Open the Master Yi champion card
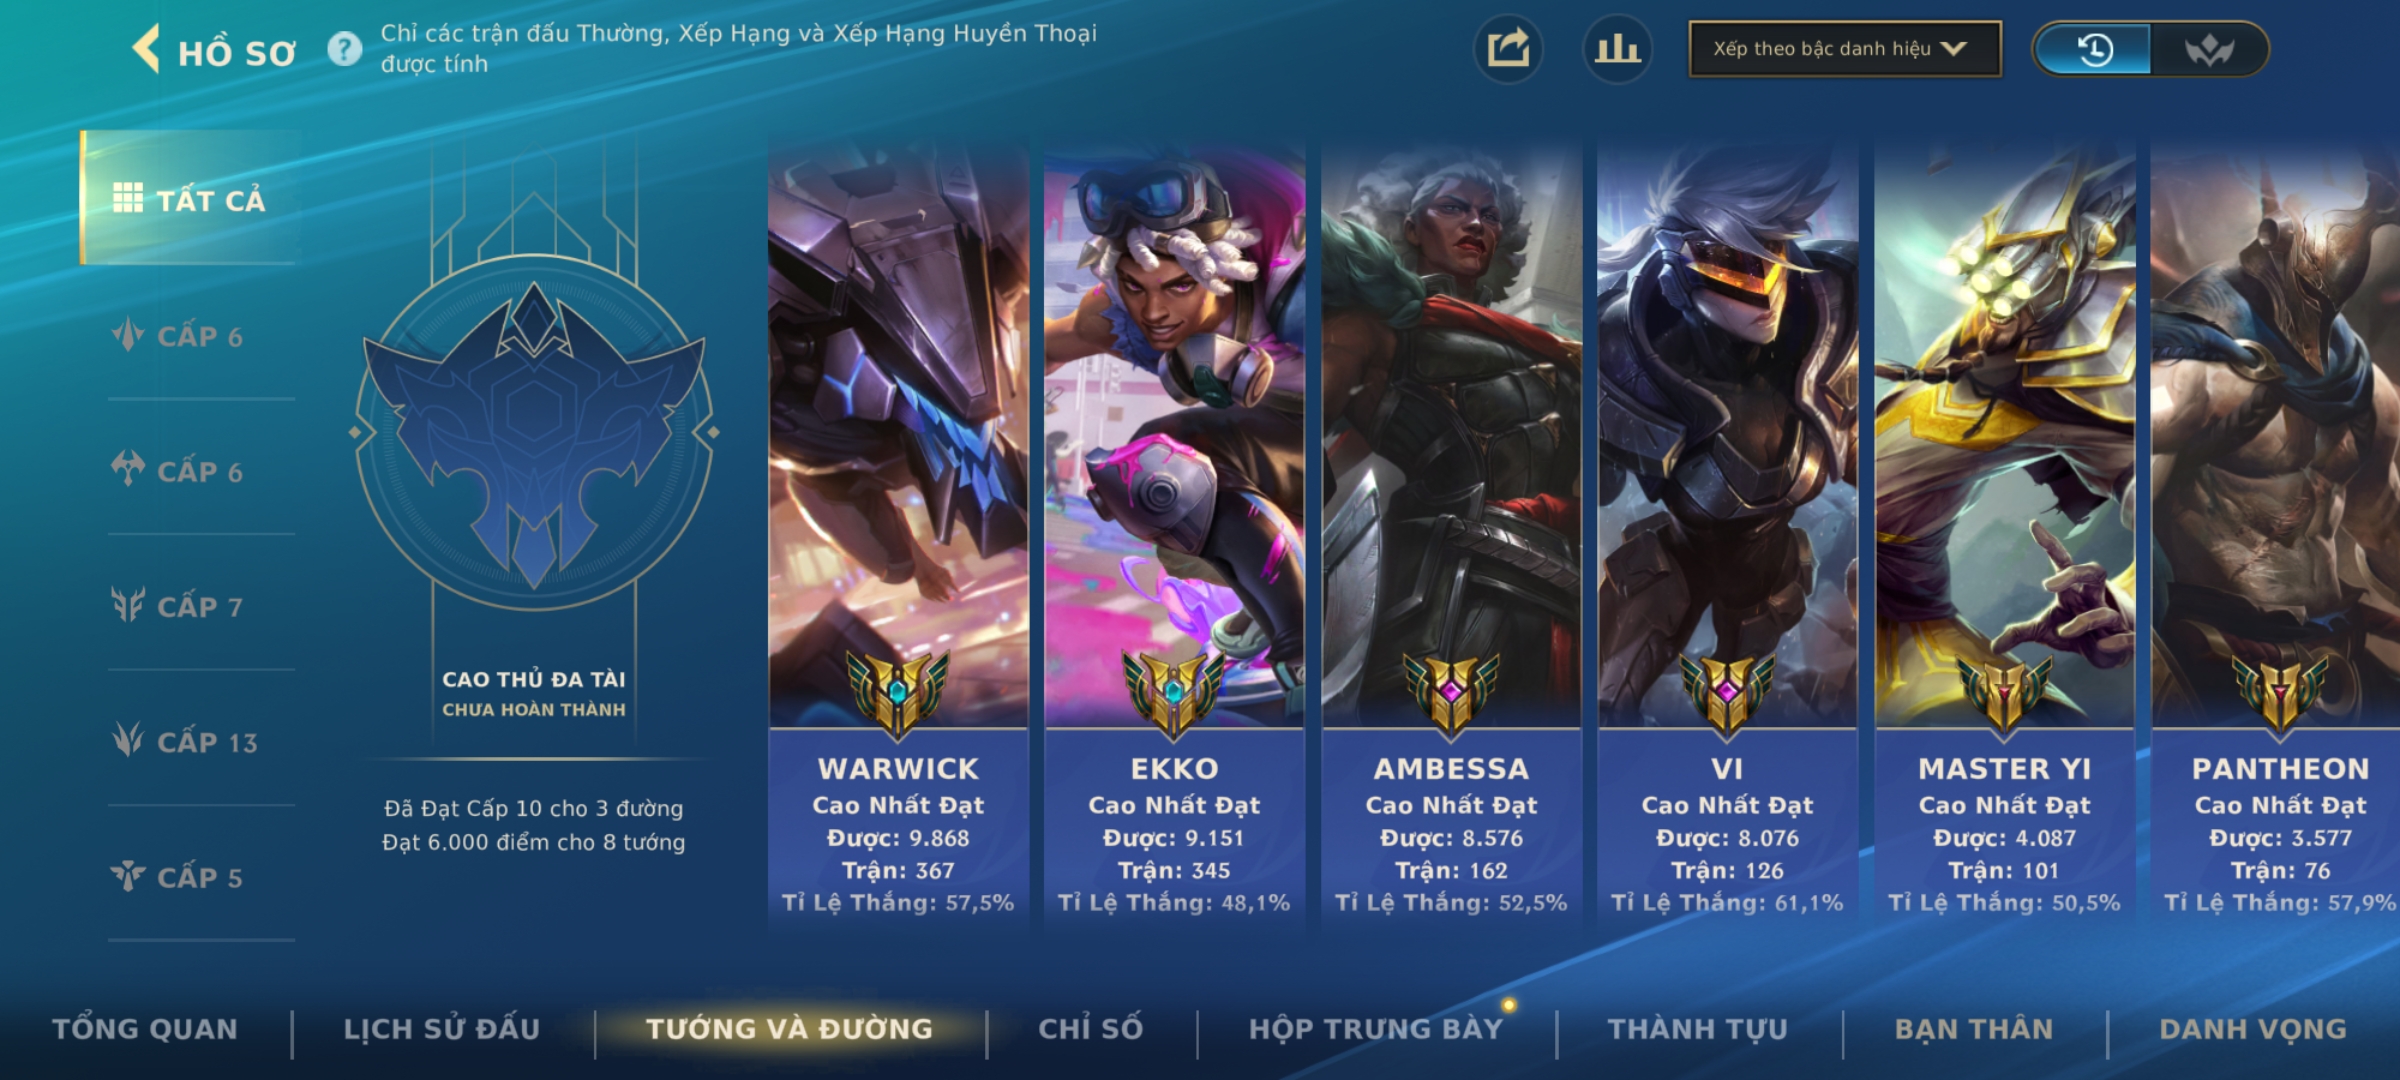Image resolution: width=2400 pixels, height=1080 pixels. coord(2004,537)
